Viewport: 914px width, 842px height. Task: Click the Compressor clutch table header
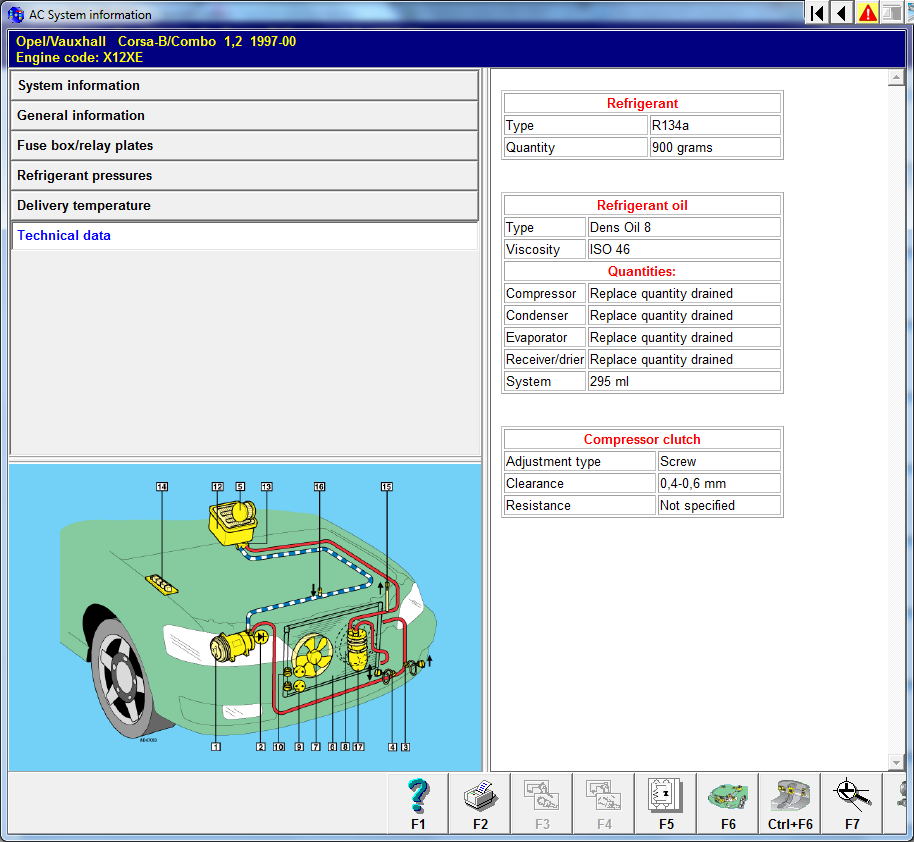(642, 439)
